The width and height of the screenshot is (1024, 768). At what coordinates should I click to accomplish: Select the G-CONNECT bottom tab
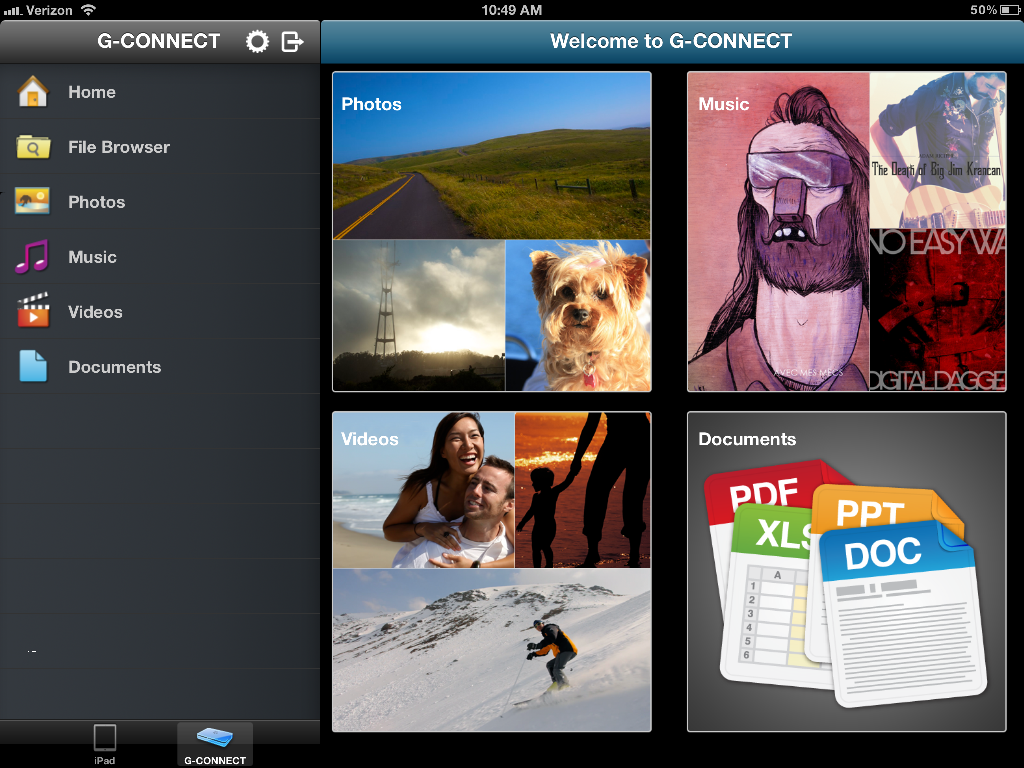coord(215,744)
